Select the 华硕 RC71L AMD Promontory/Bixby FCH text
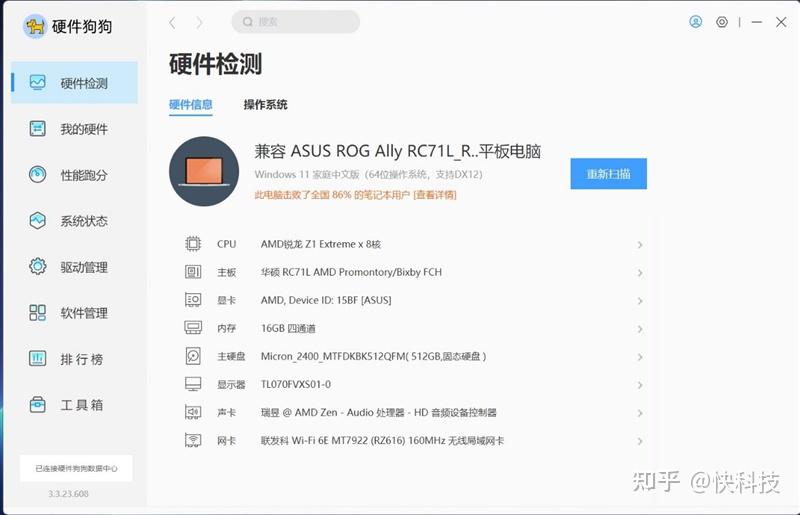This screenshot has width=800, height=515. click(351, 272)
